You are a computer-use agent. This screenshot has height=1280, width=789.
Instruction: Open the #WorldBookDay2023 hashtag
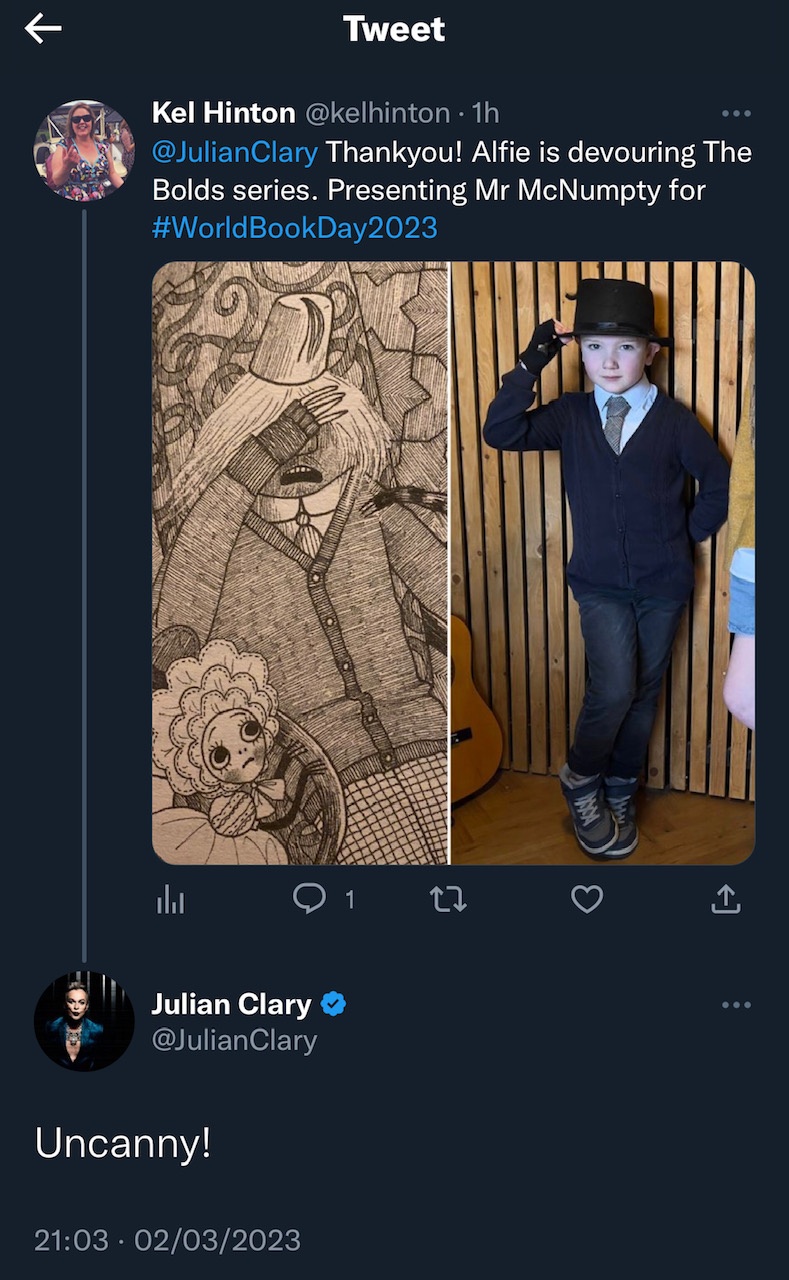295,227
